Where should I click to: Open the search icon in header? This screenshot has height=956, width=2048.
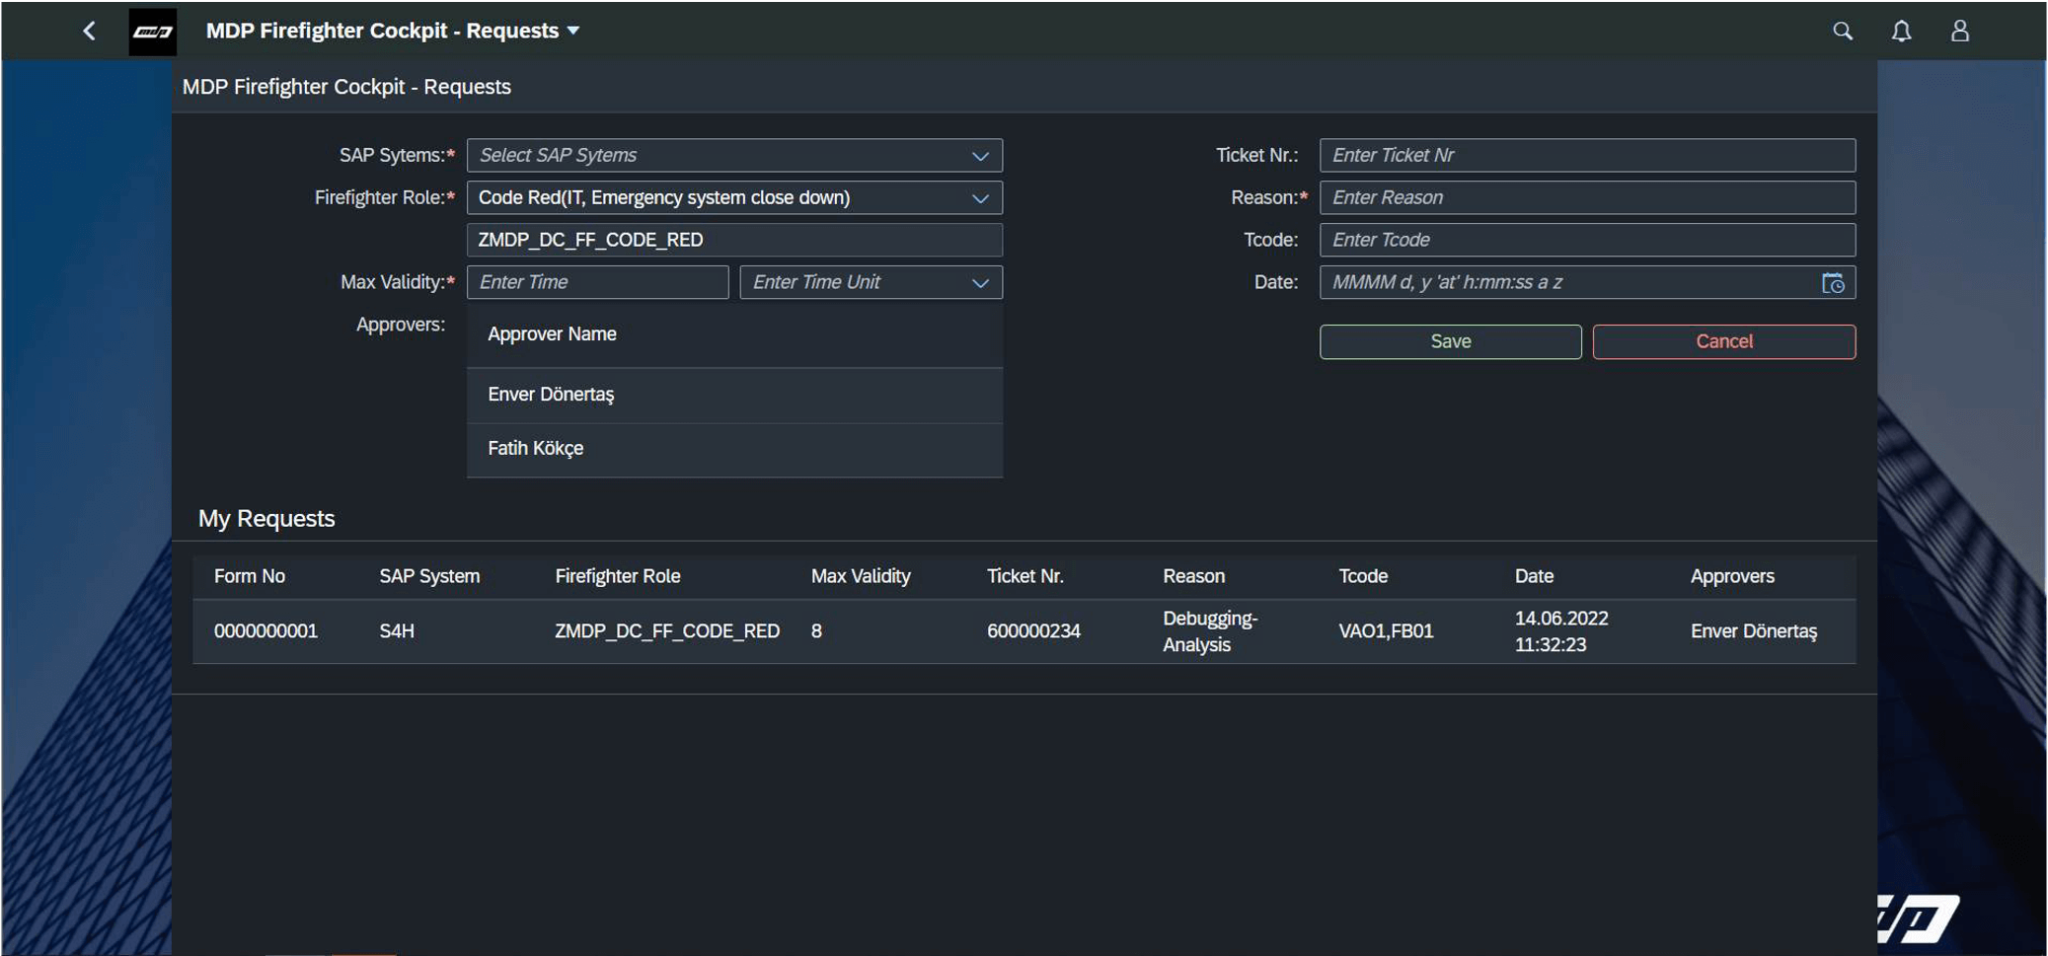click(1842, 31)
